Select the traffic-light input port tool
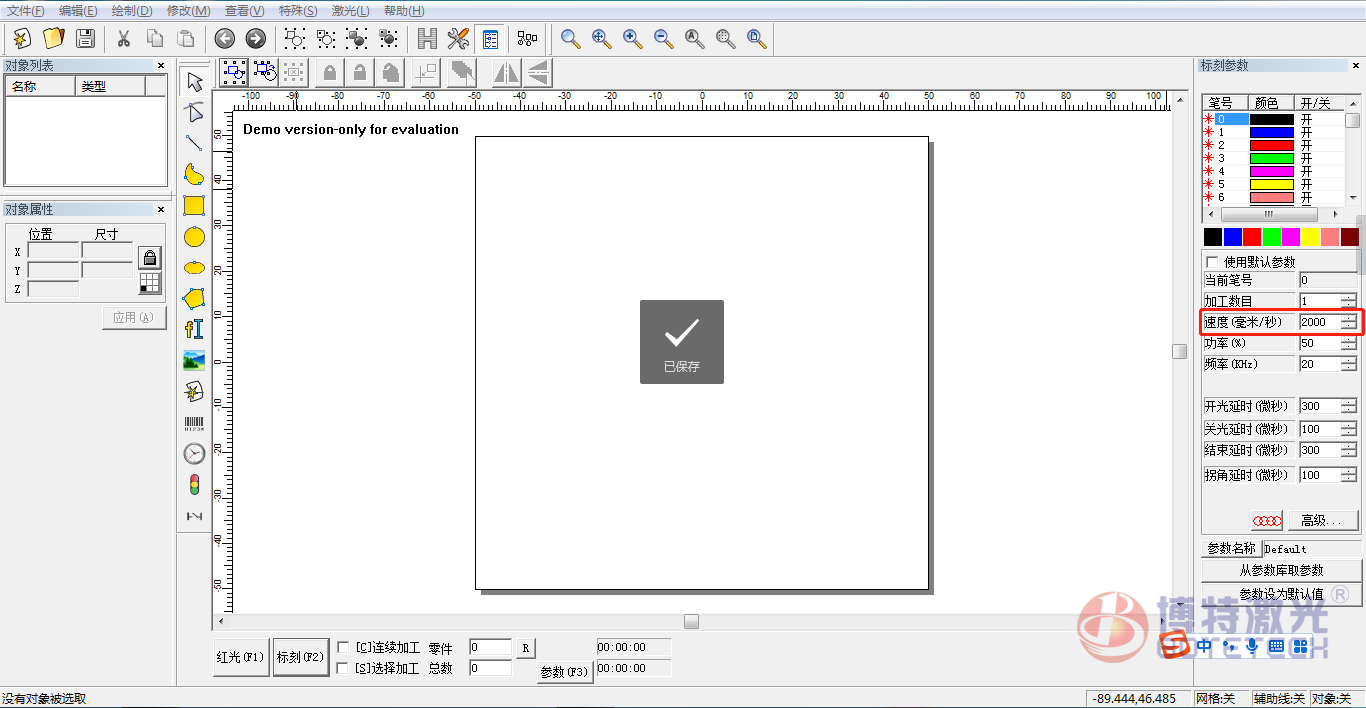 (x=194, y=485)
